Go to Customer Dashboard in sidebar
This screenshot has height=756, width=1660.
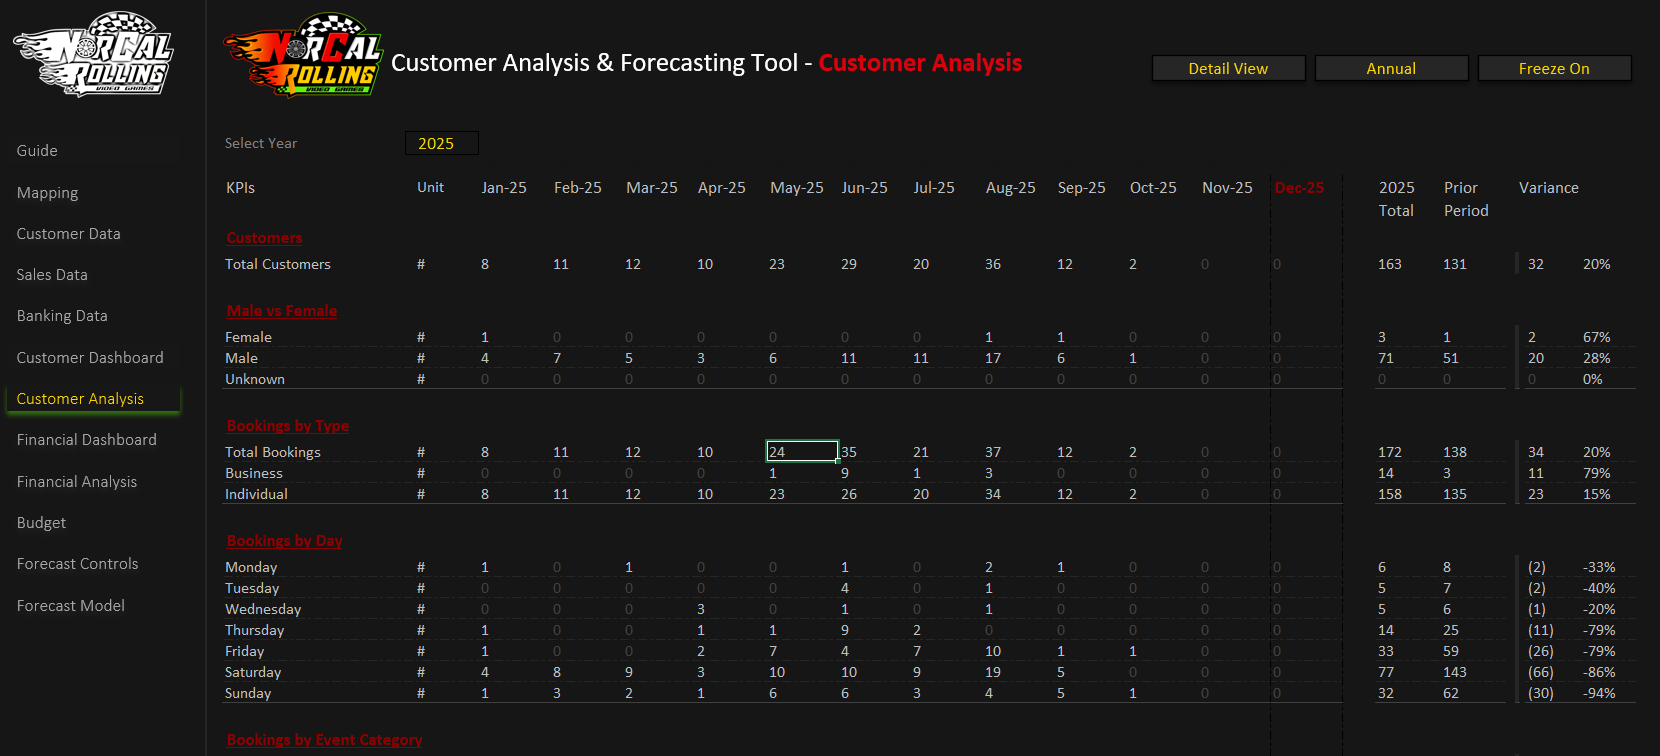point(90,358)
